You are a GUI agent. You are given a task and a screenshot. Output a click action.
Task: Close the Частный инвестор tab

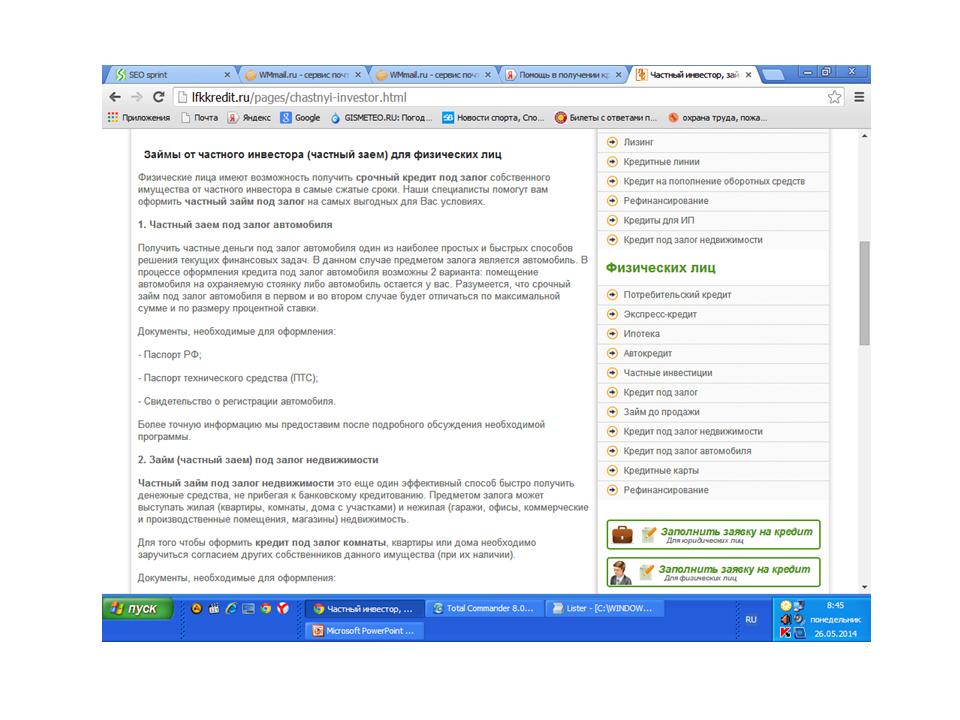[748, 75]
